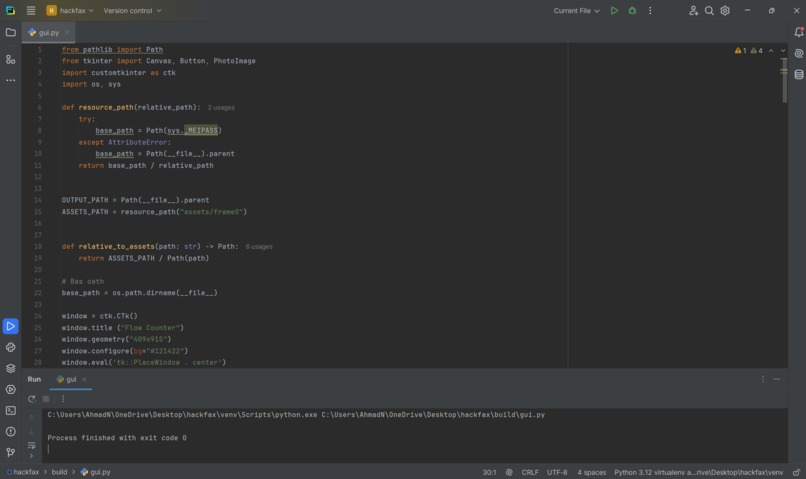Viewport: 806px width, 479px height.
Task: Toggle the Run tool window icon in sidebar
Action: pos(10,326)
